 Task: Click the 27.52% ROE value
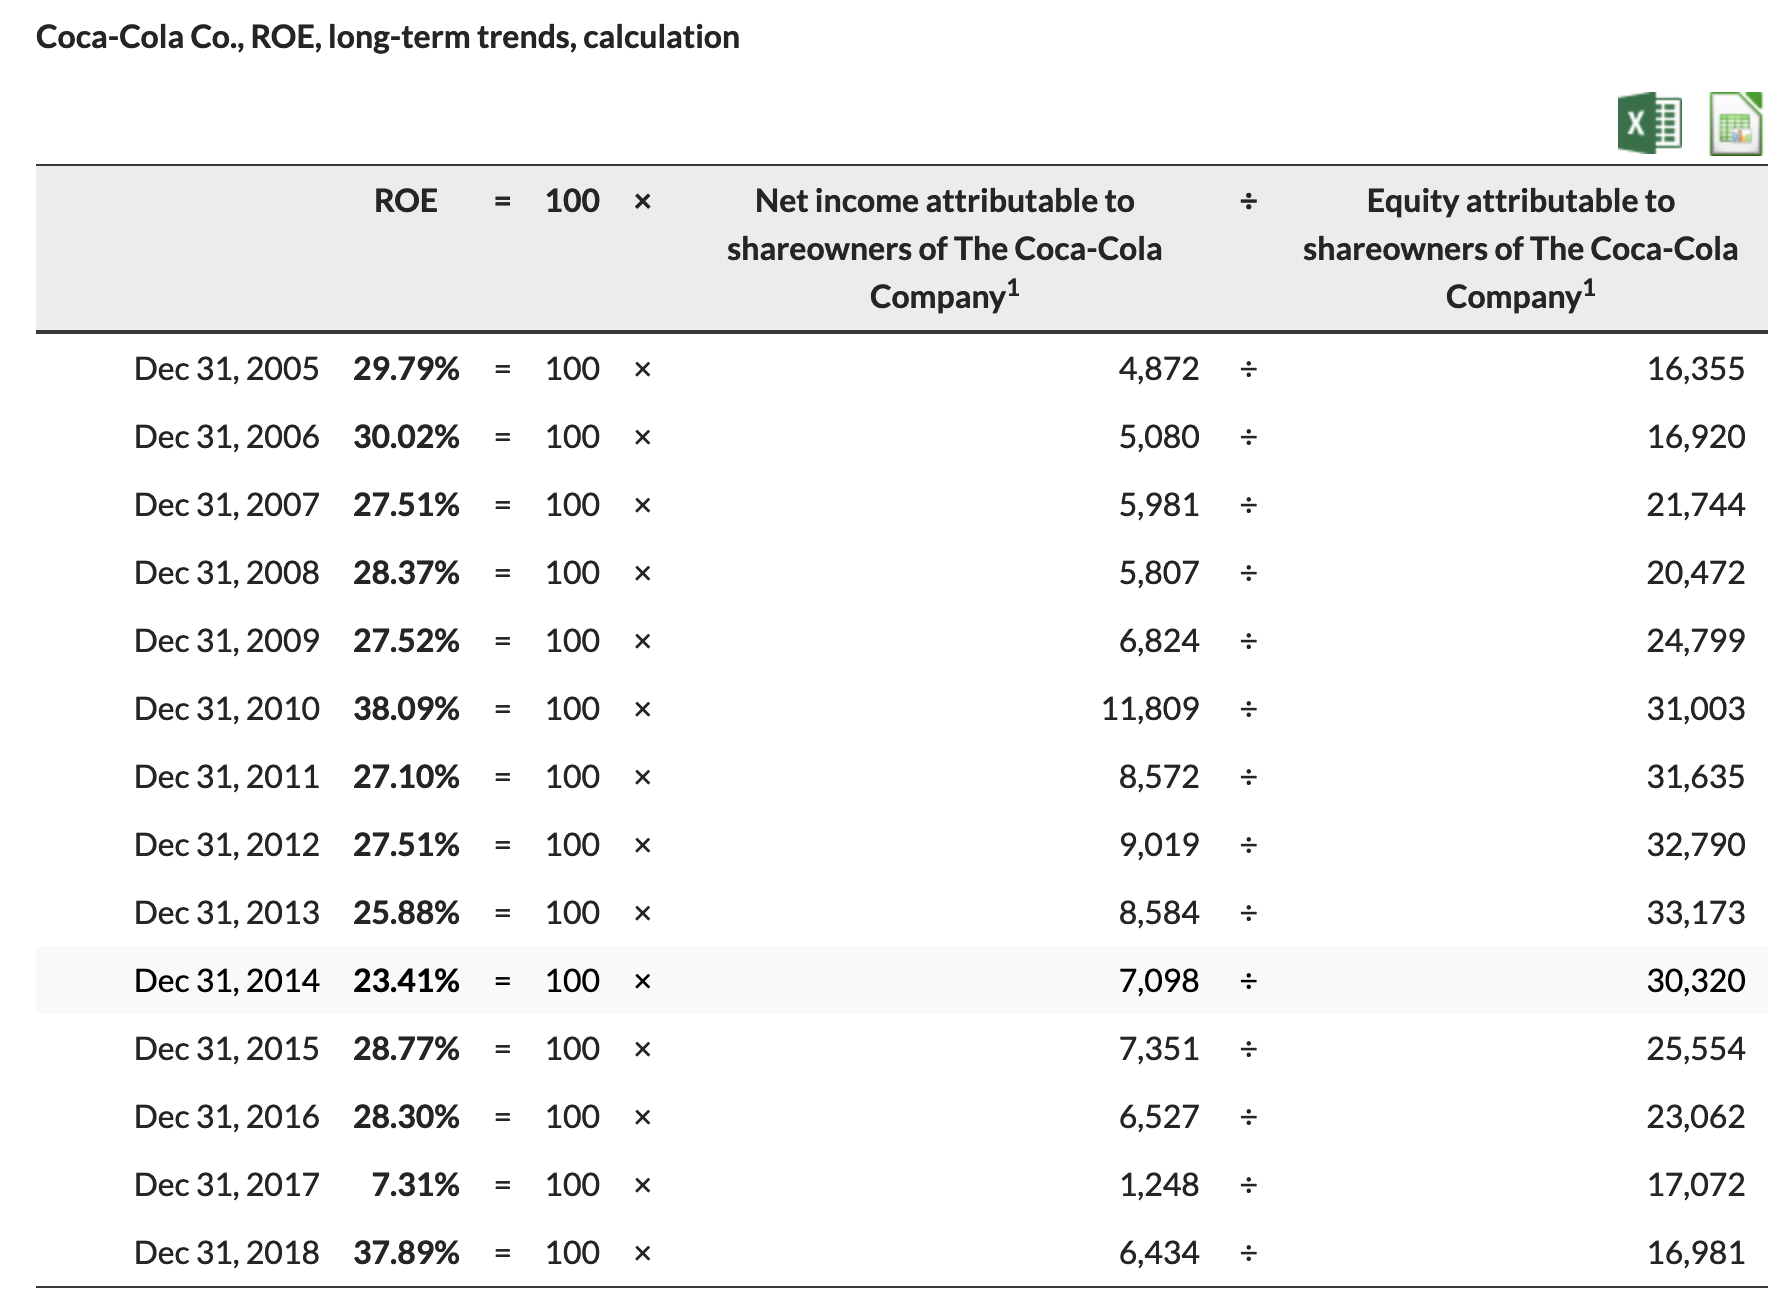pyautogui.click(x=406, y=641)
